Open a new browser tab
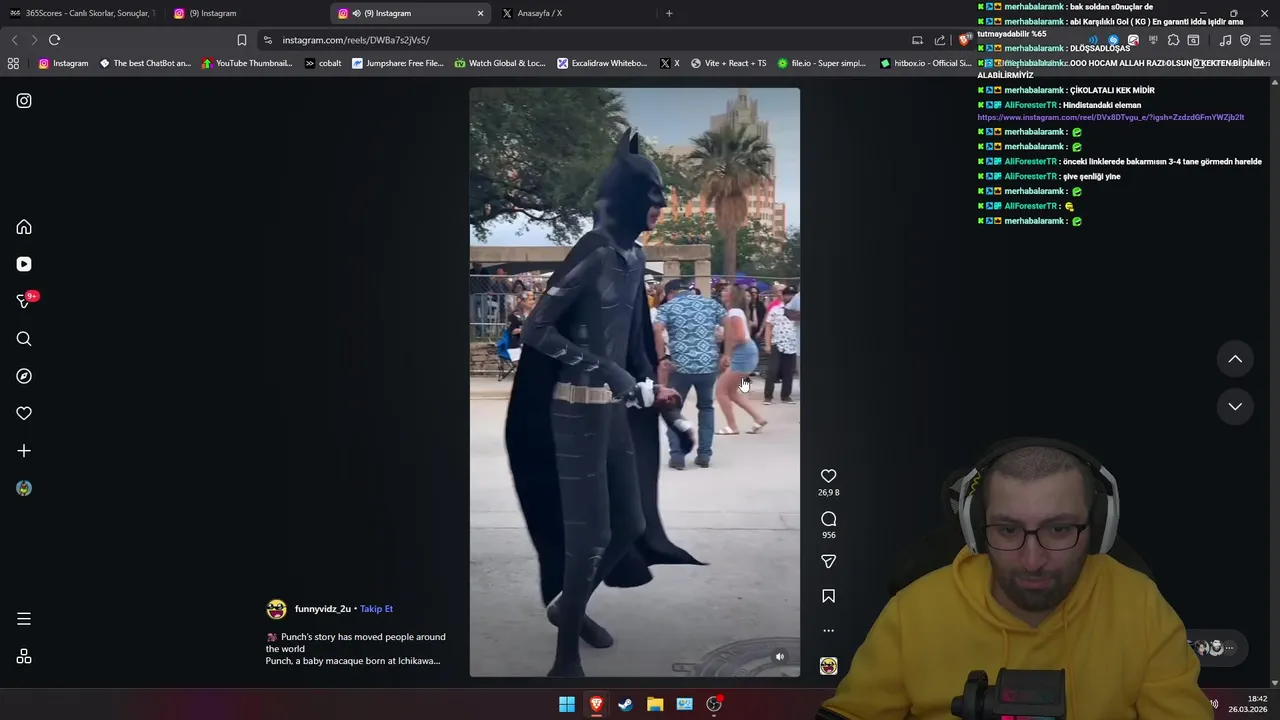 (x=669, y=13)
